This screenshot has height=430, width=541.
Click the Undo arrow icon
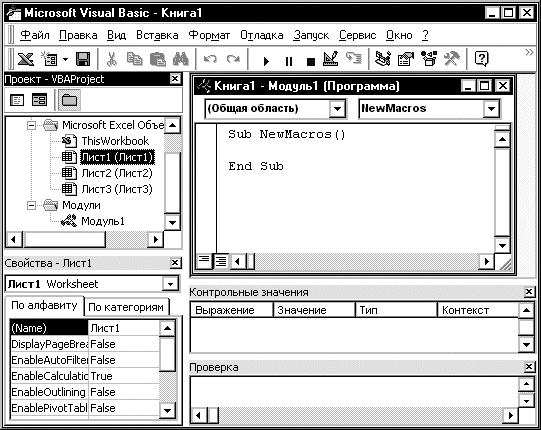210,59
